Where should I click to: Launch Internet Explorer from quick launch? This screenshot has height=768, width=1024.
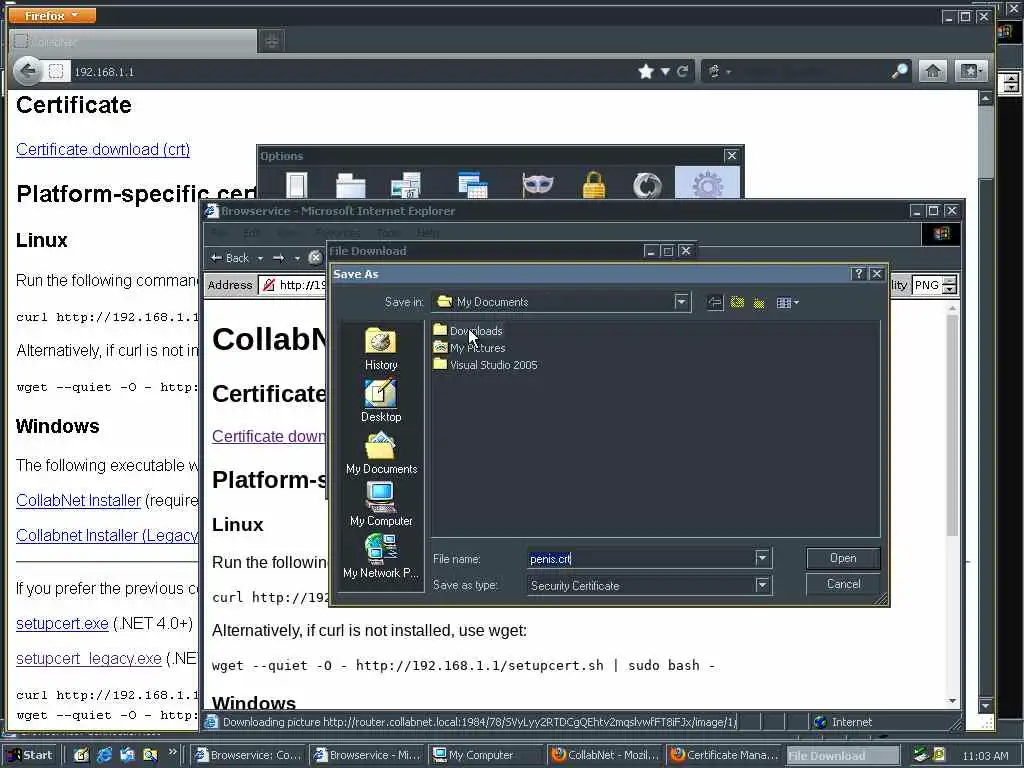pos(104,755)
